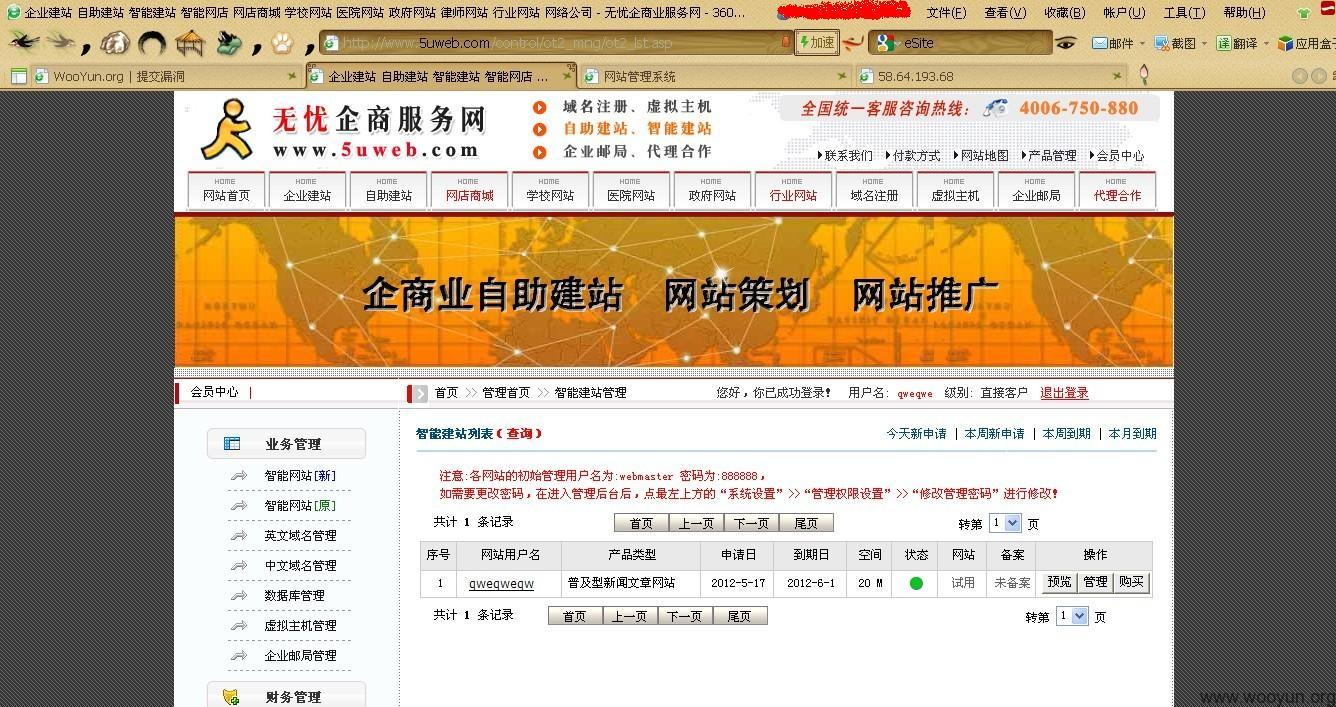1336x707 pixels.
Task: Click the arrow icon next to 首页 breadcrumb
Action: [419, 393]
